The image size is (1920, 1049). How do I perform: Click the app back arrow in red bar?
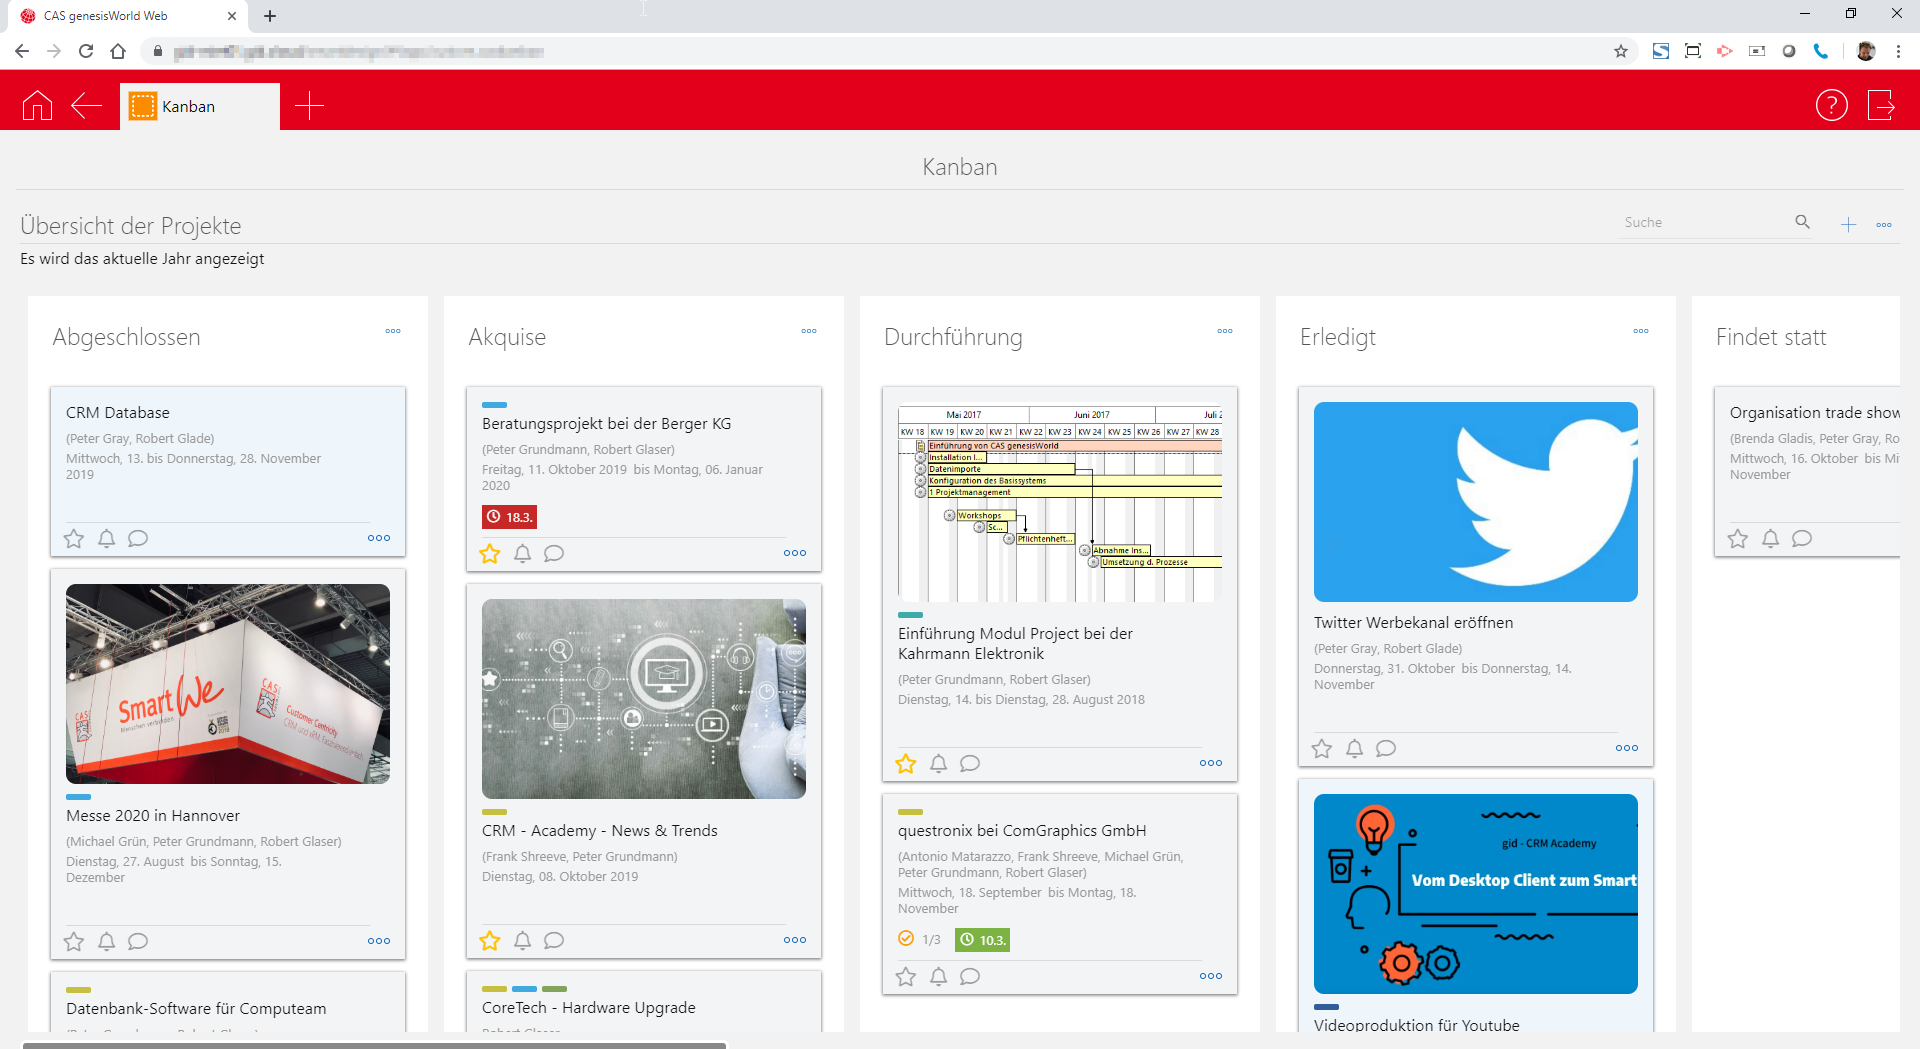coord(87,105)
